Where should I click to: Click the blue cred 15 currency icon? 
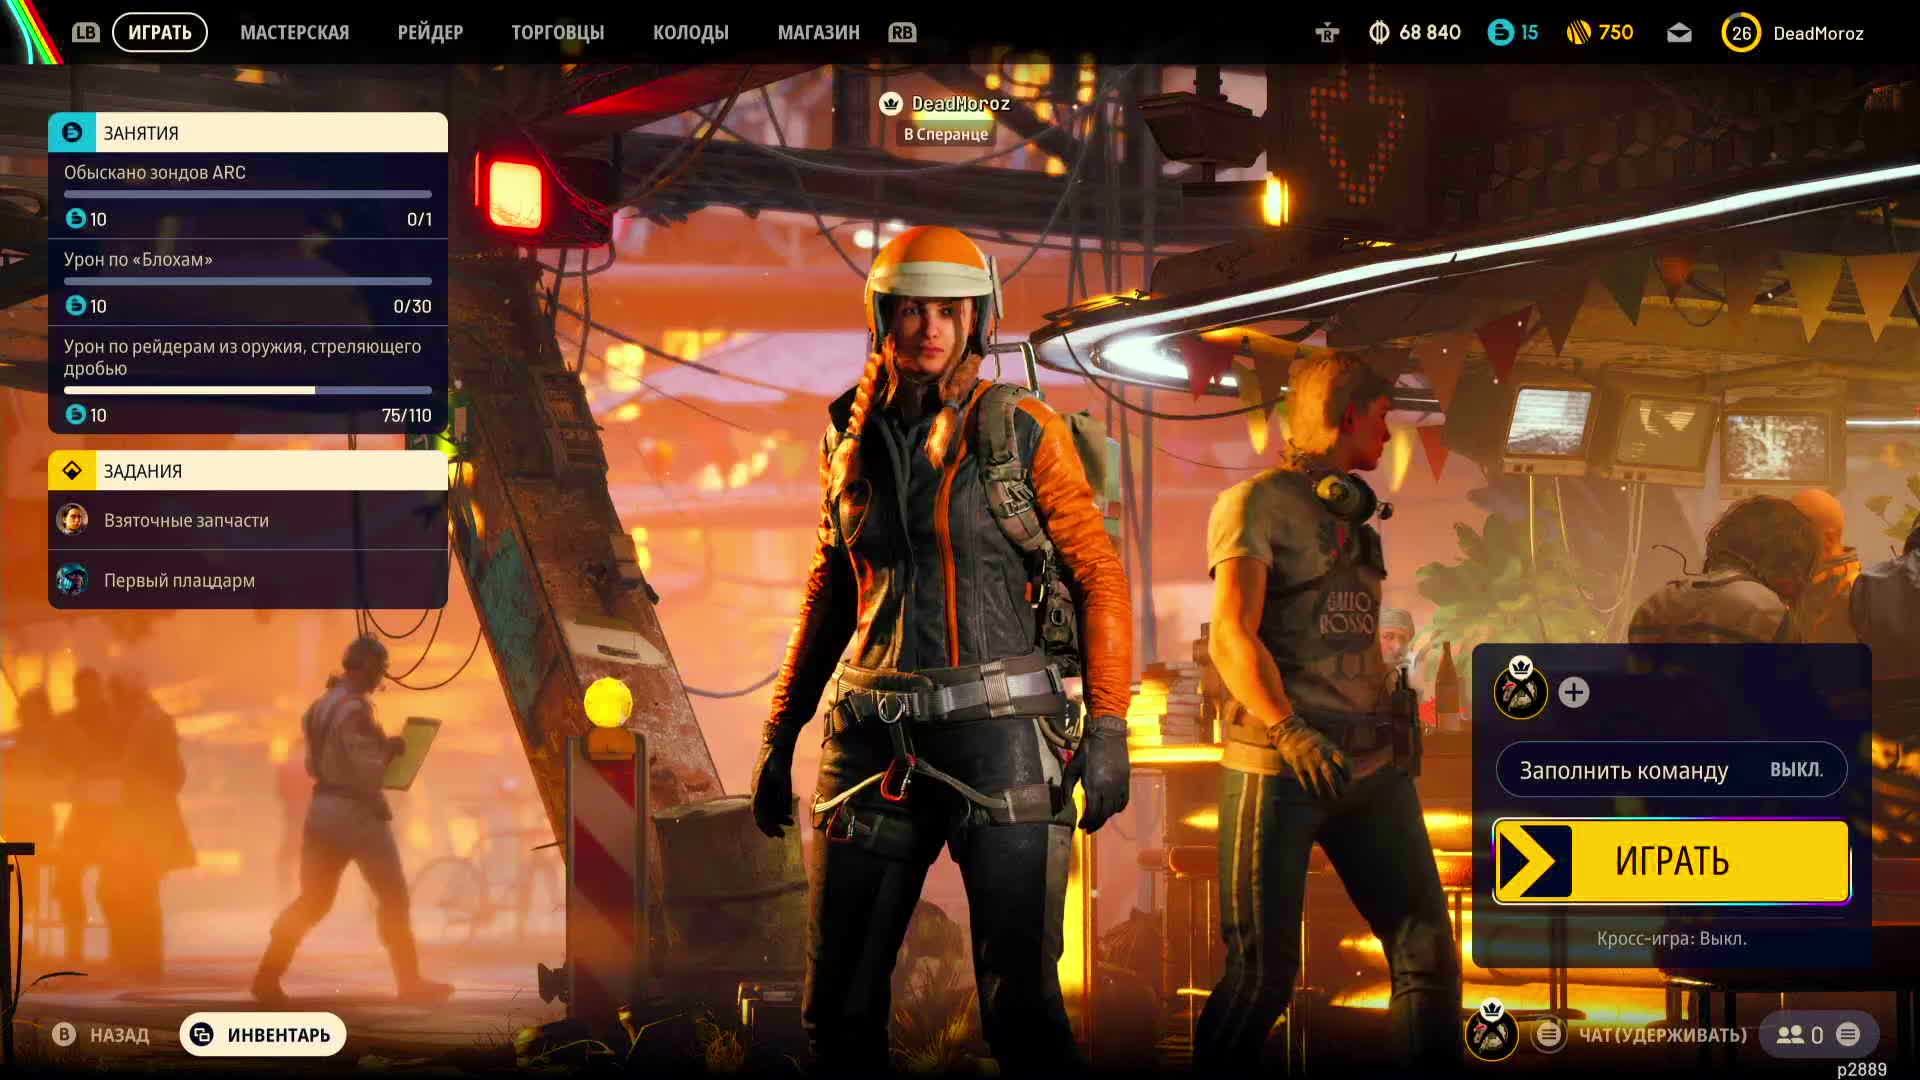click(x=1500, y=33)
